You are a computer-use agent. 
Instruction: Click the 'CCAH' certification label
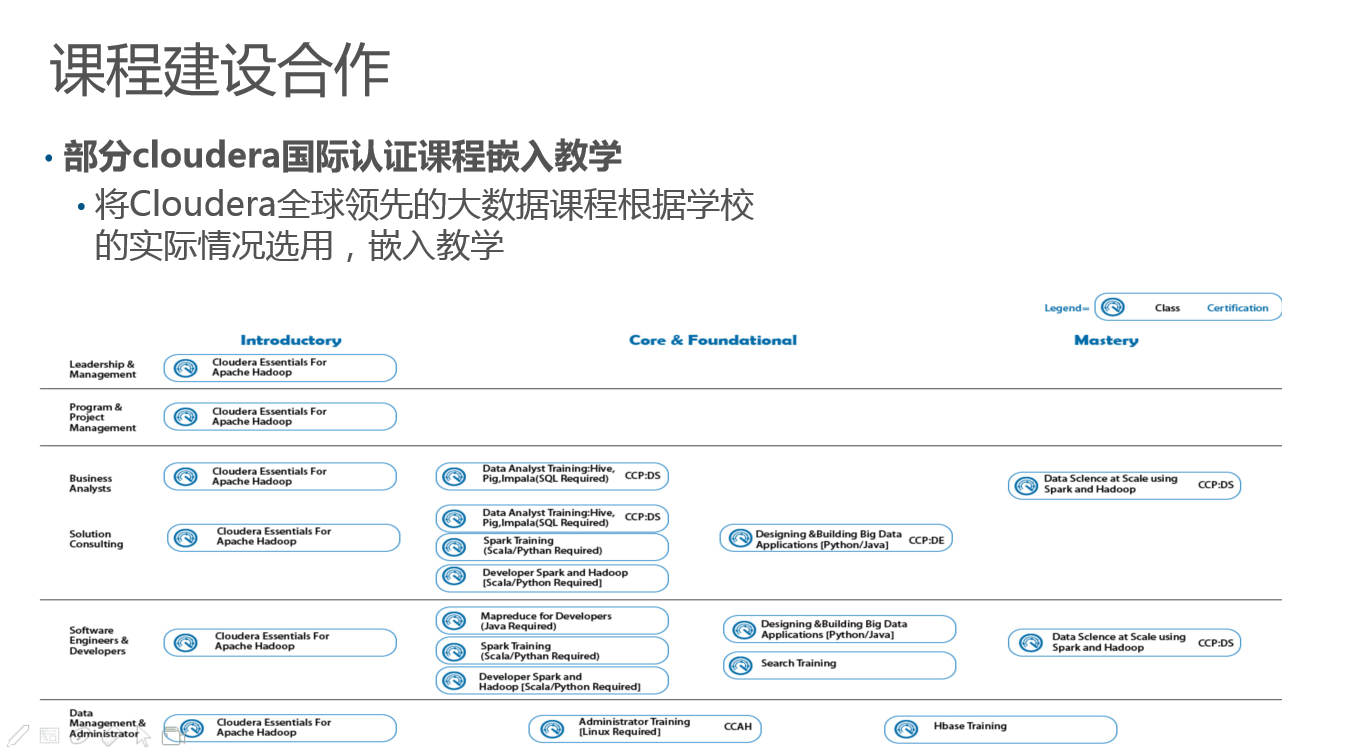point(738,726)
